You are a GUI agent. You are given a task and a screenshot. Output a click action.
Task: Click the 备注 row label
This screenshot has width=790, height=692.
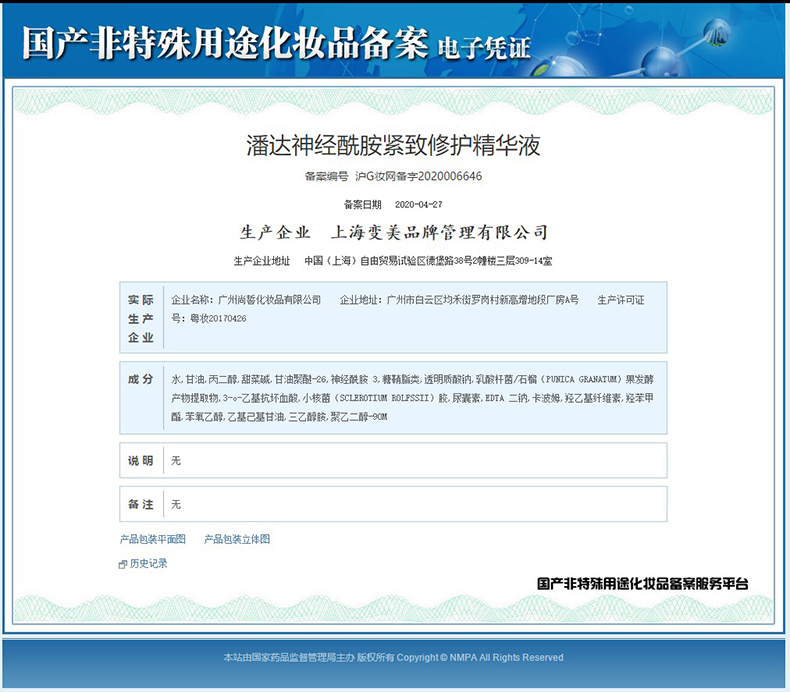coord(141,505)
